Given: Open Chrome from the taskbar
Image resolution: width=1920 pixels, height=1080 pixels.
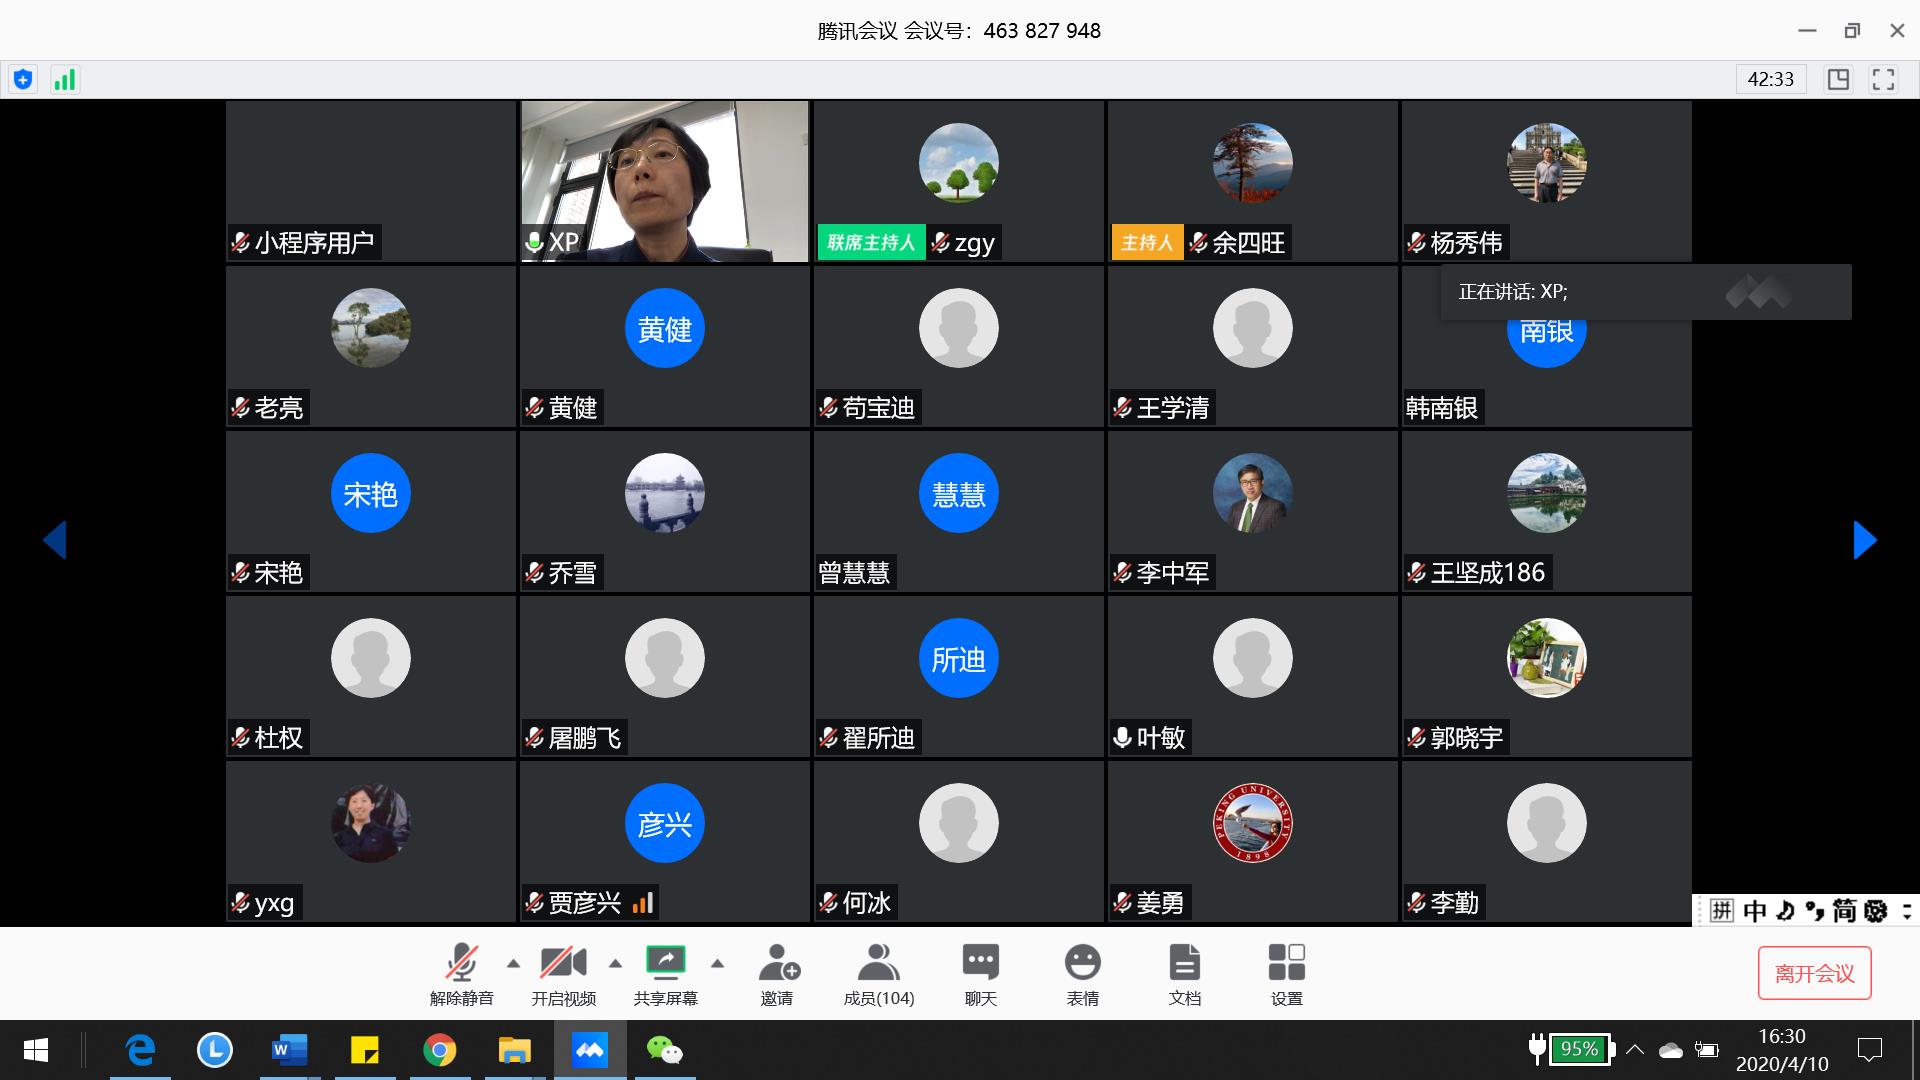Looking at the screenshot, I should (440, 1050).
